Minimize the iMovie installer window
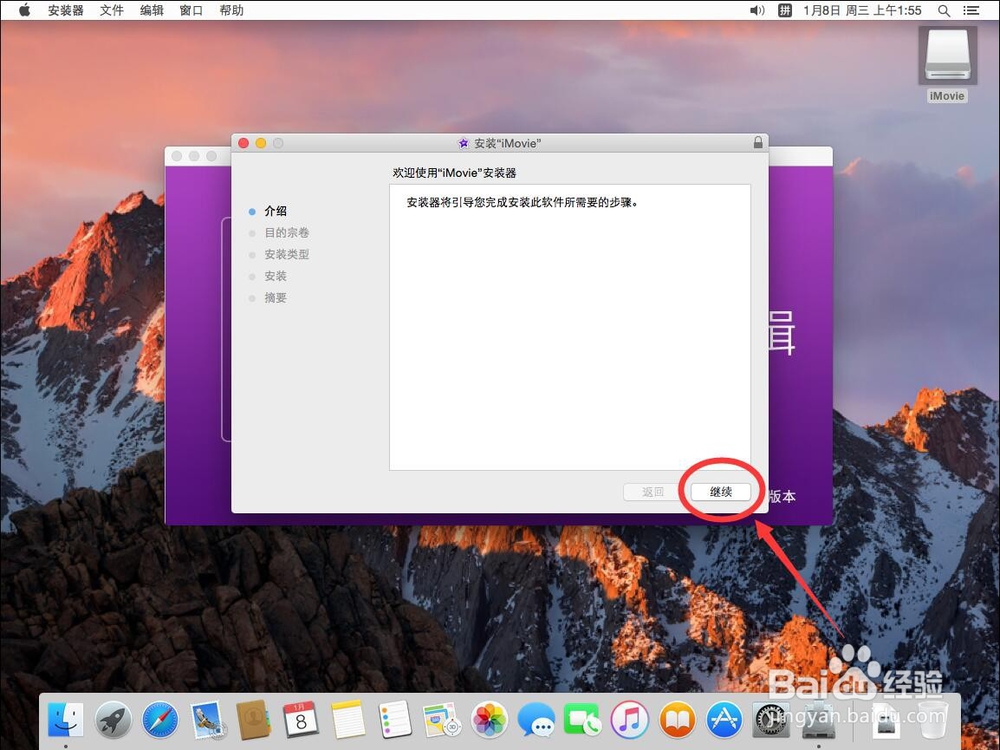Image resolution: width=1000 pixels, height=750 pixels. [261, 143]
